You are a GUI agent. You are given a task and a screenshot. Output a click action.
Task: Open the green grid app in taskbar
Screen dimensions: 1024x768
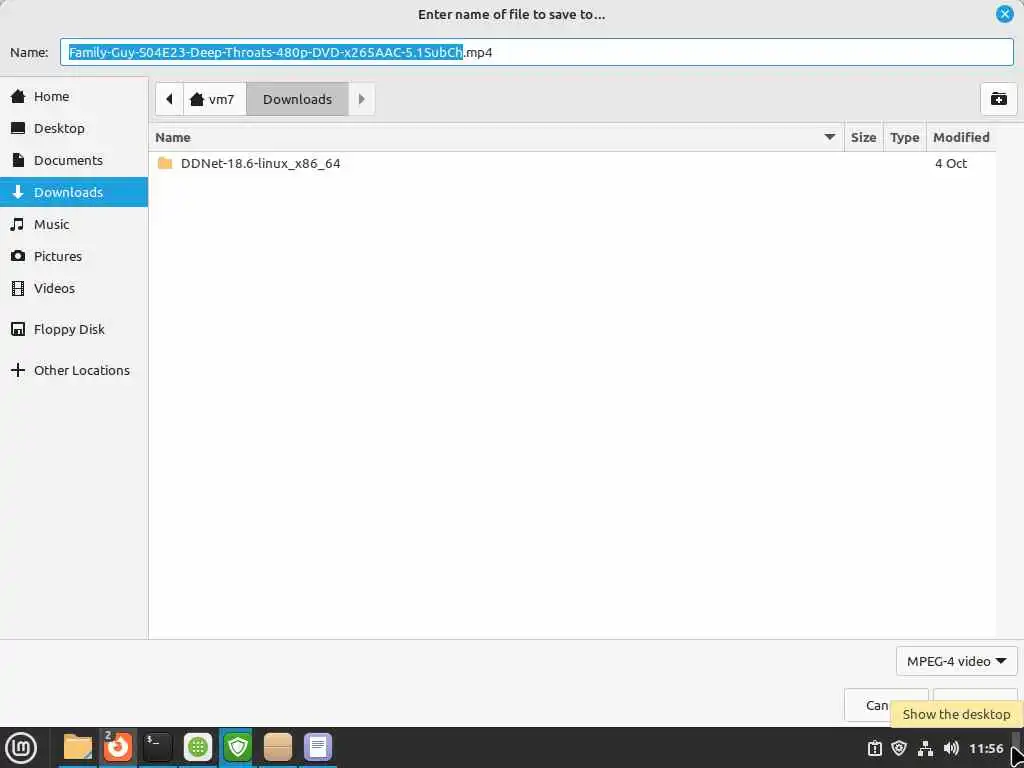click(198, 747)
